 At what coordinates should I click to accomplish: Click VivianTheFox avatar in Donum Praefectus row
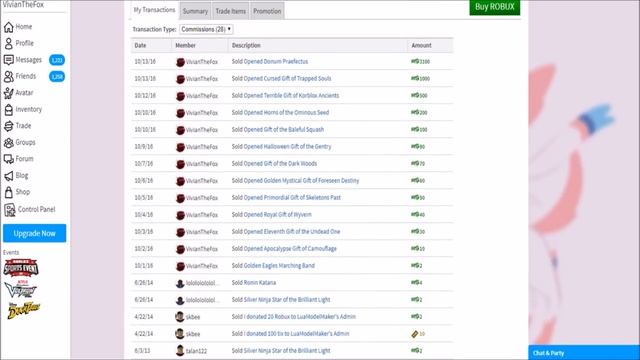pyautogui.click(x=180, y=62)
